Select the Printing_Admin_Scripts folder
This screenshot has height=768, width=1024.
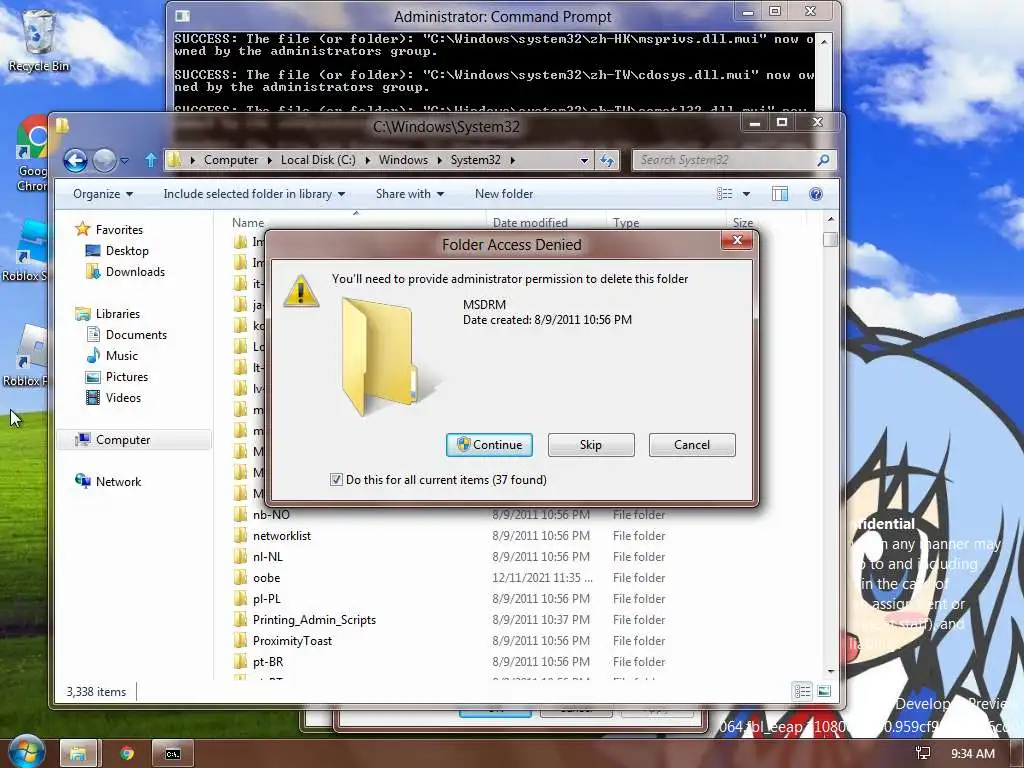[x=313, y=620]
